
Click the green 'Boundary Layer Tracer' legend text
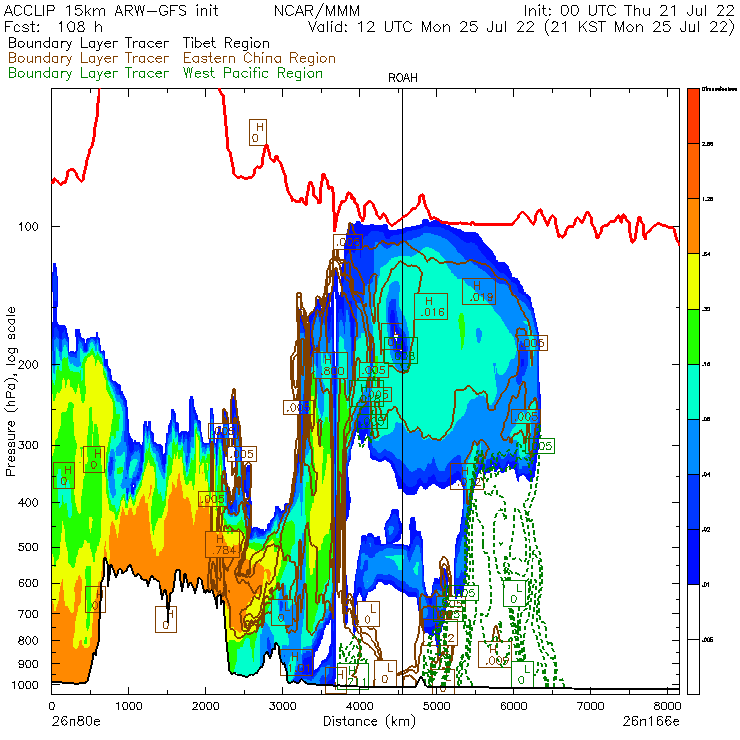click(88, 73)
